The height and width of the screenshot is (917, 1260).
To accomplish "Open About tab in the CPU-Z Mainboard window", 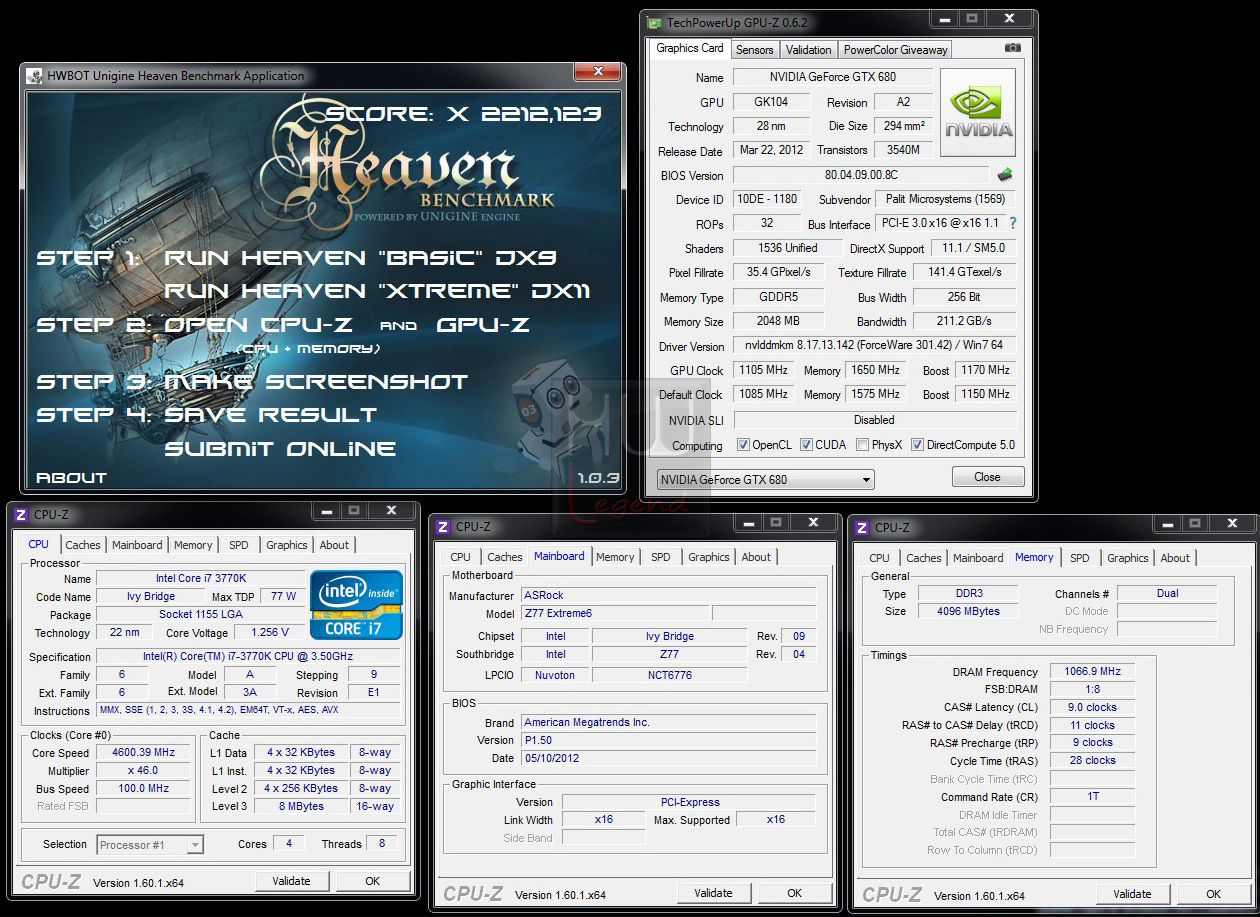I will (756, 557).
